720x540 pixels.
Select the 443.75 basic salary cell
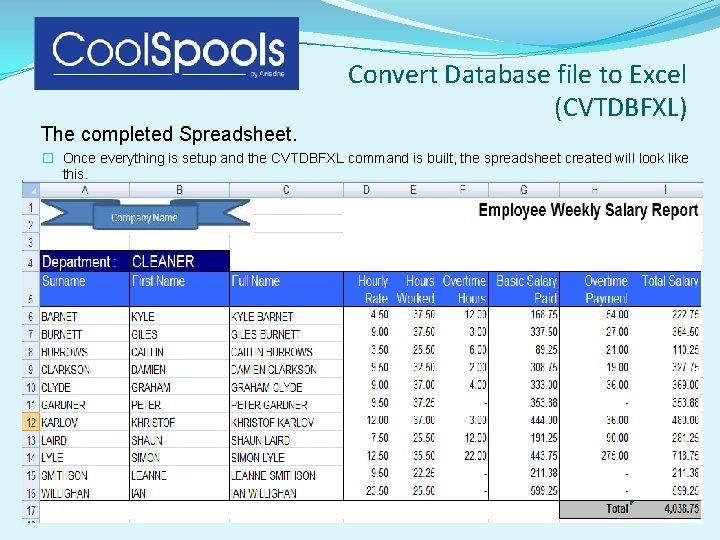[x=524, y=456]
